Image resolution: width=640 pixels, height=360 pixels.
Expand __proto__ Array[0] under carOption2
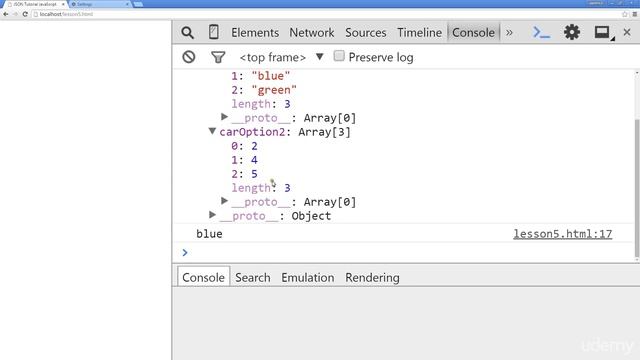(x=224, y=201)
